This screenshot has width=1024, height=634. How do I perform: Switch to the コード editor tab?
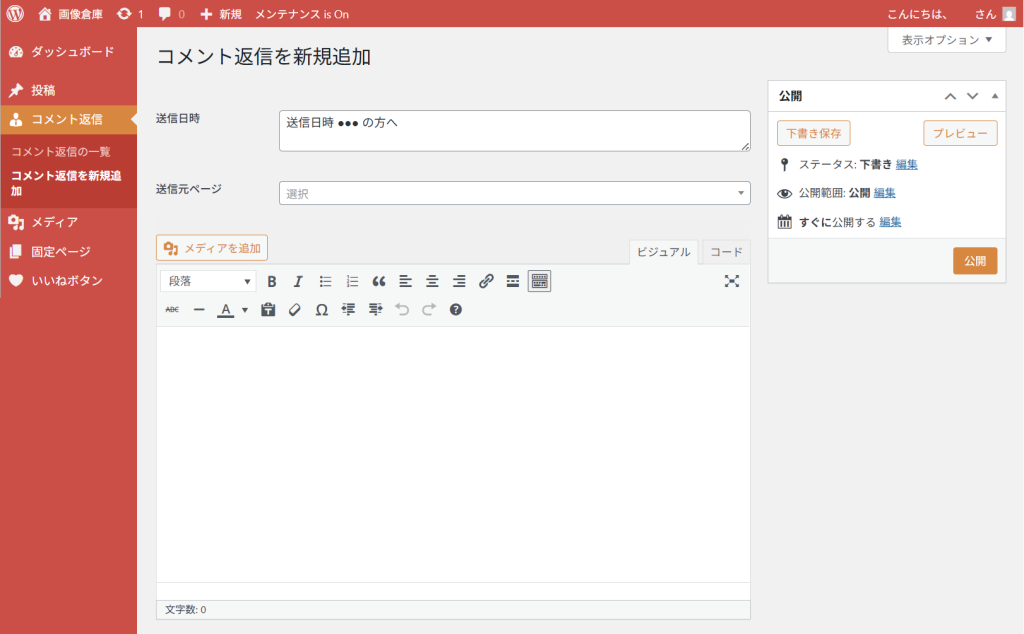click(x=726, y=252)
